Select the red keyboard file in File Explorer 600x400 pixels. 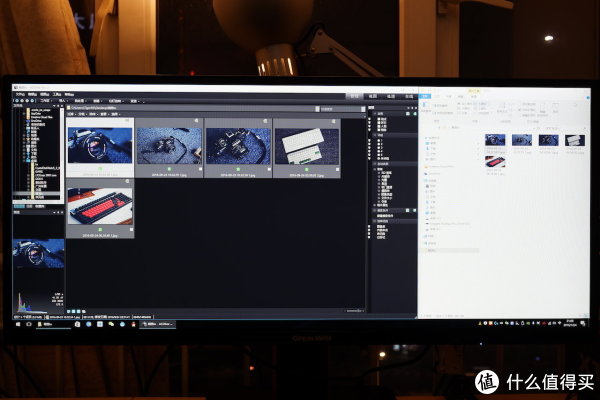point(495,165)
